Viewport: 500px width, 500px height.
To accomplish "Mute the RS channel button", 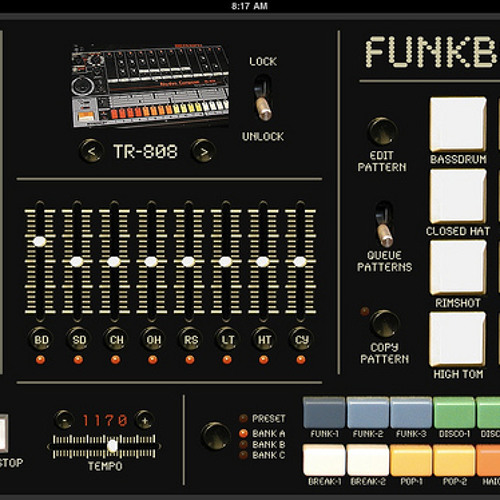I will tap(190, 339).
